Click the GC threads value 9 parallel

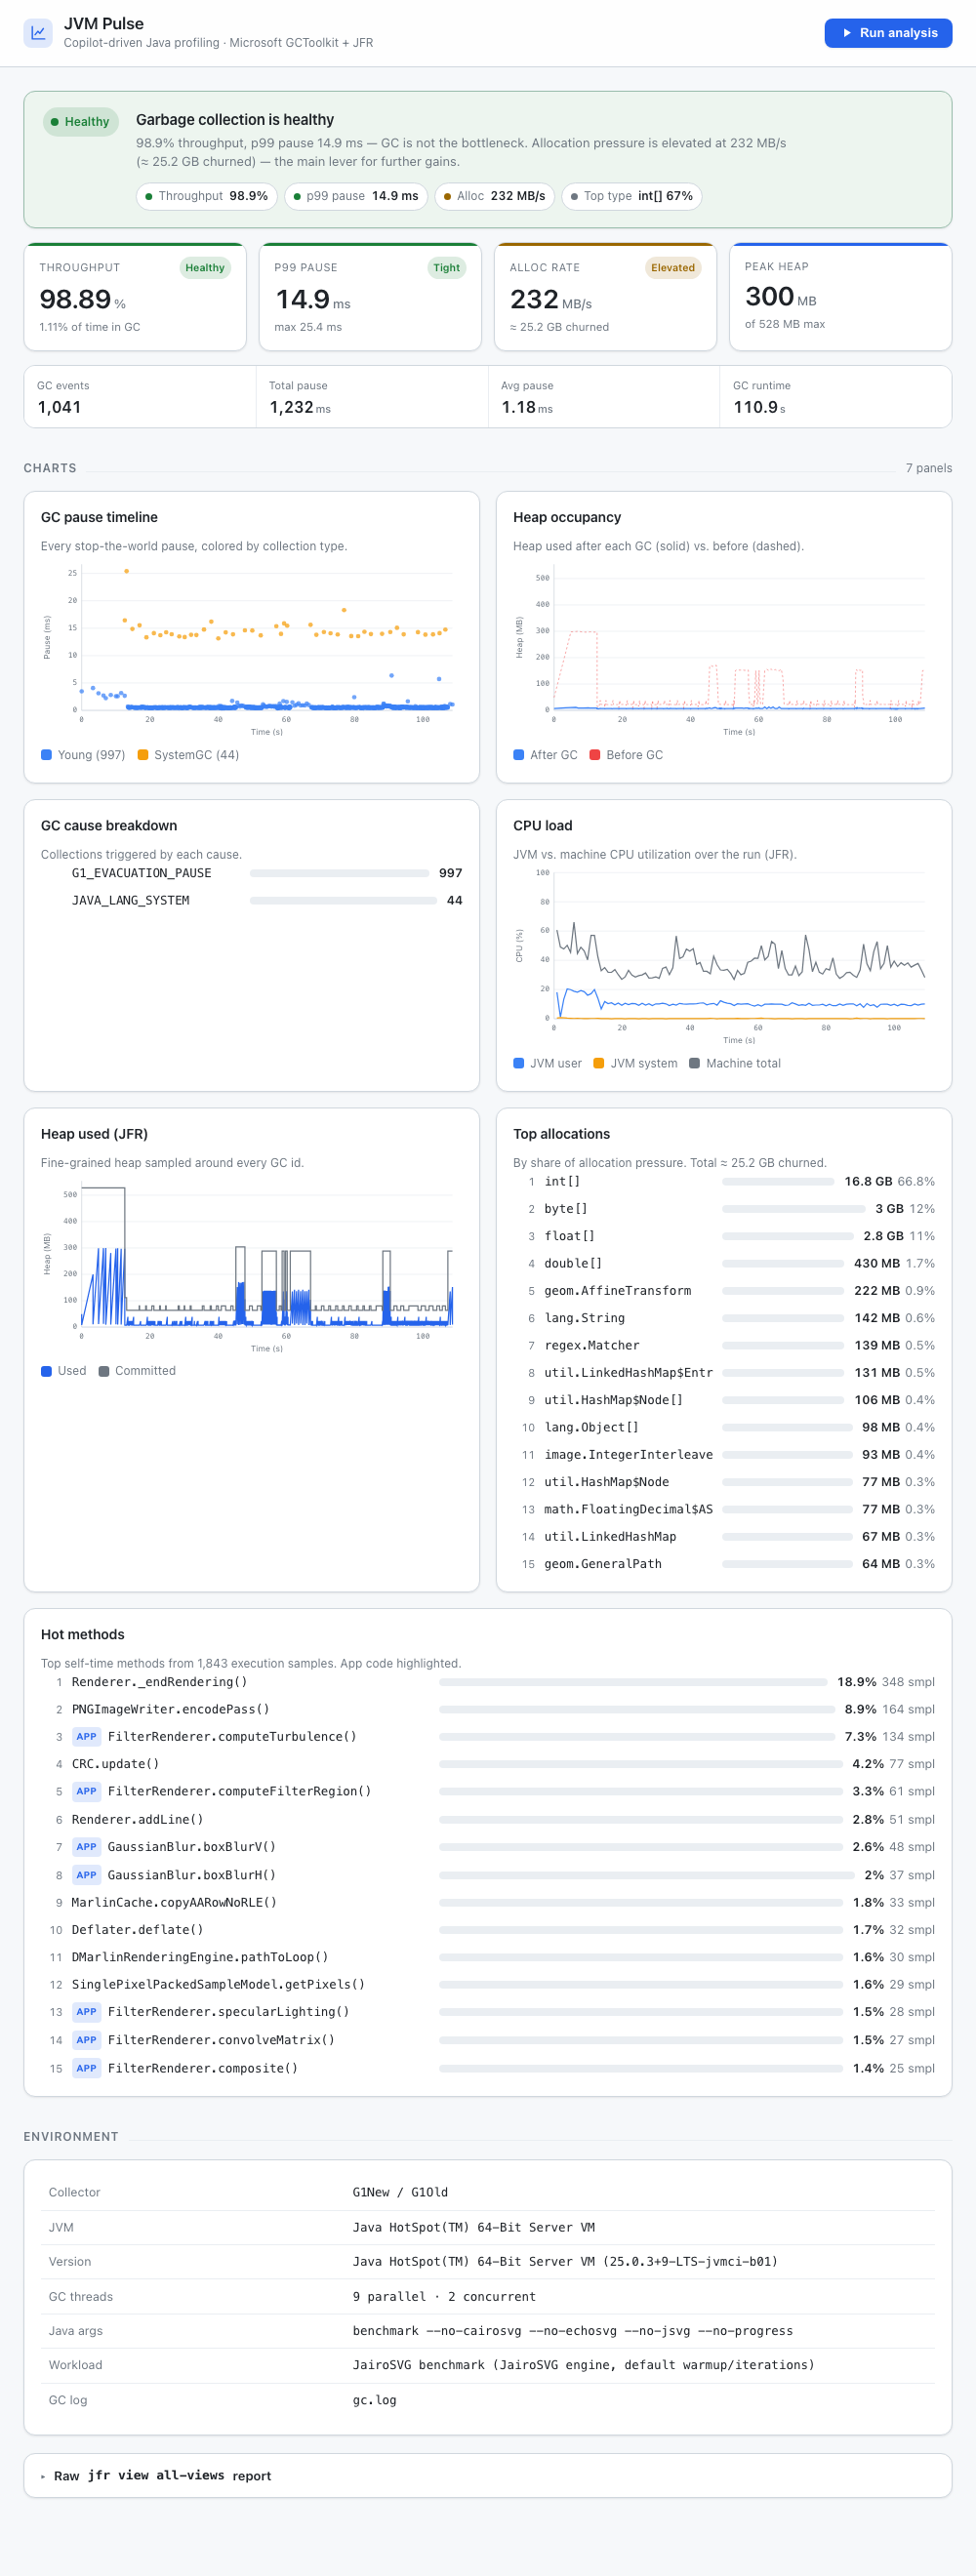point(444,2297)
